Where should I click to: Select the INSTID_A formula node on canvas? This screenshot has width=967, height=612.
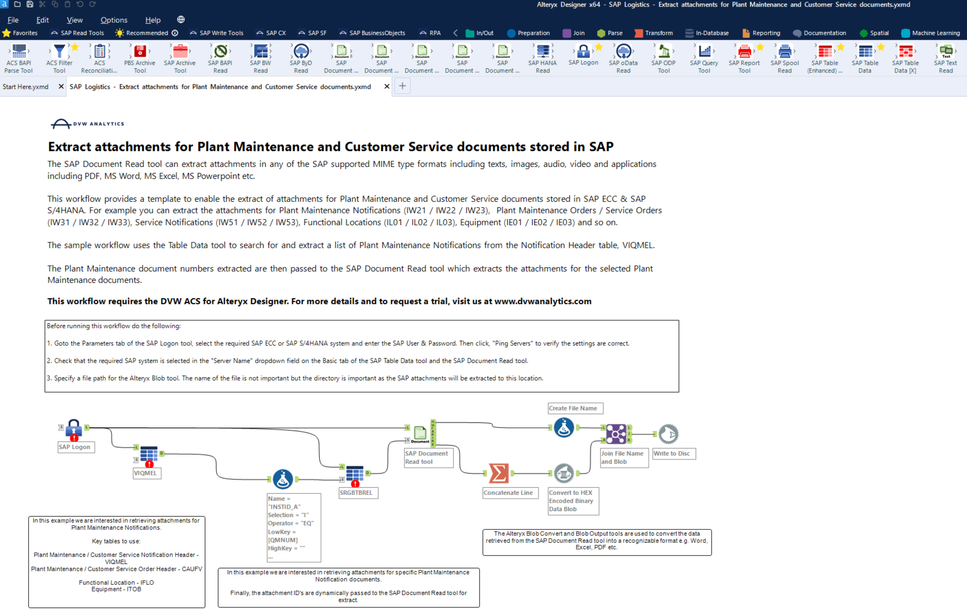283,479
